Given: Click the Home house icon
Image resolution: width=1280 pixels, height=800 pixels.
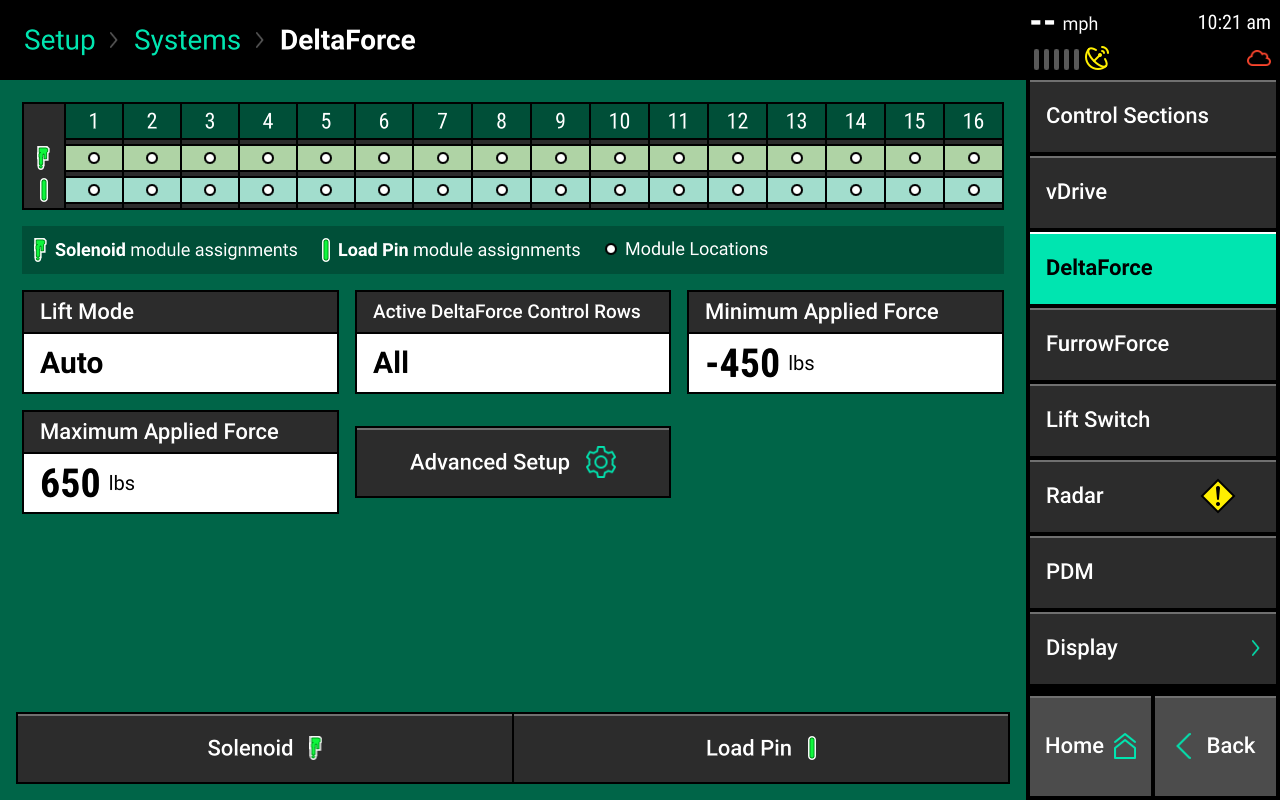Looking at the screenshot, I should click(x=1125, y=746).
